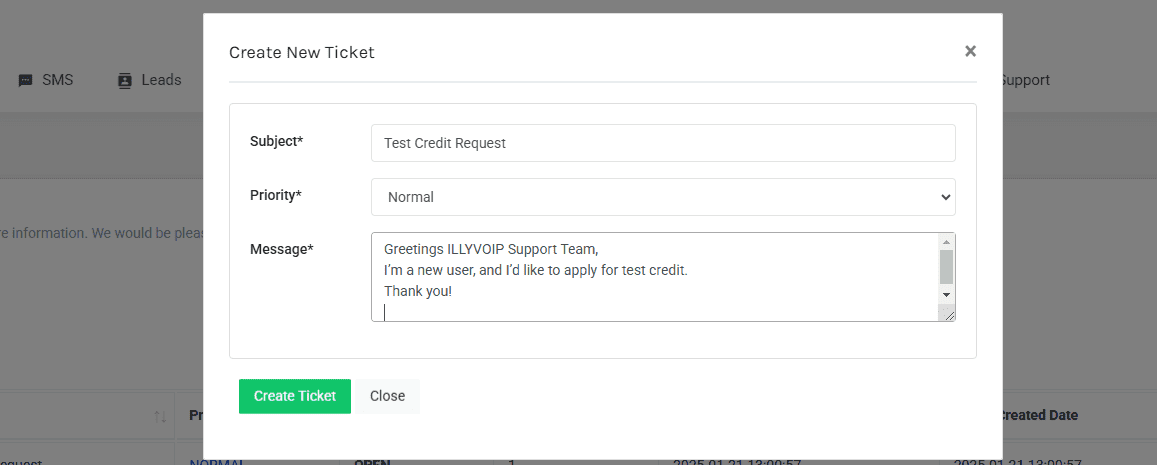Click the message box scroll up arrow
This screenshot has width=1157, height=465.
click(x=946, y=242)
